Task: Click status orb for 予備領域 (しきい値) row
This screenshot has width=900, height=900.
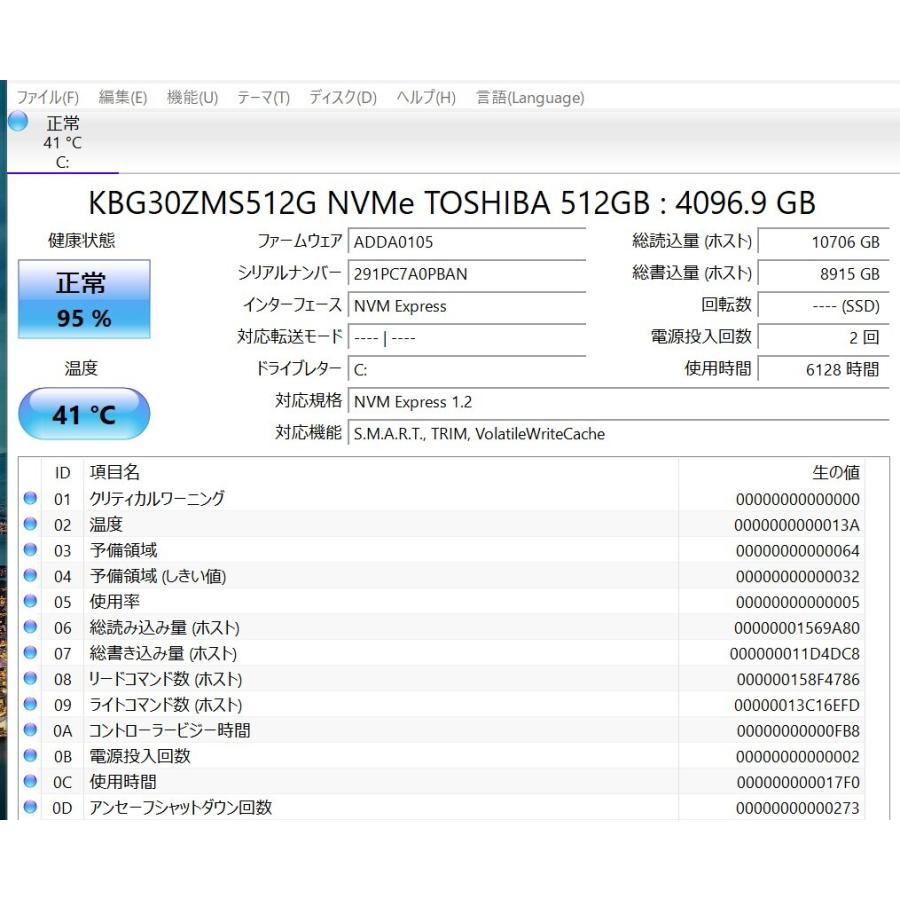Action: tap(30, 575)
